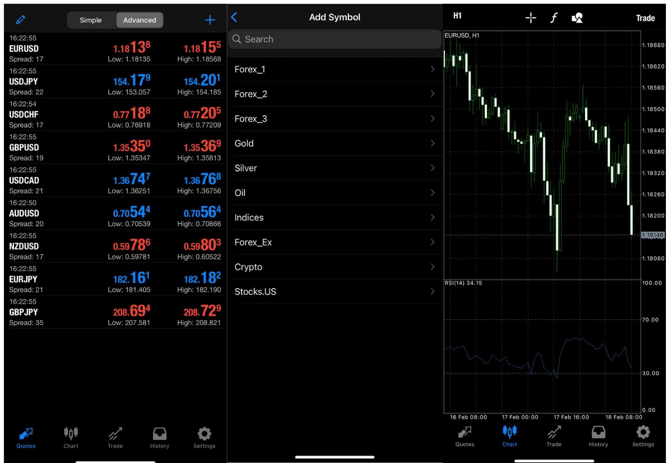Select the GBPJPY quote row
669x463 pixels.
(x=113, y=312)
